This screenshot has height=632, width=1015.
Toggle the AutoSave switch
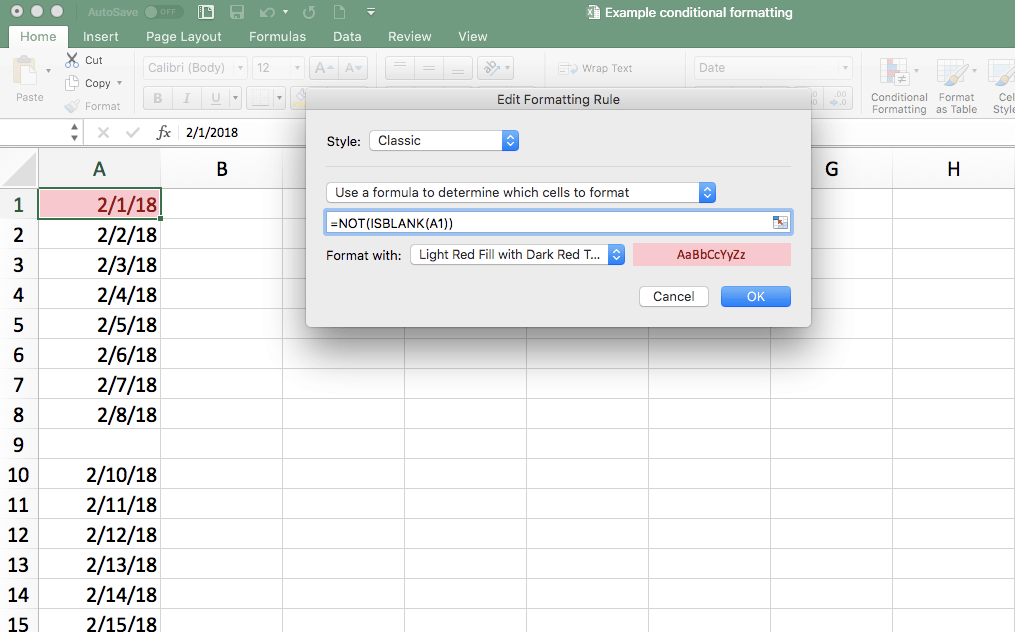(x=163, y=12)
